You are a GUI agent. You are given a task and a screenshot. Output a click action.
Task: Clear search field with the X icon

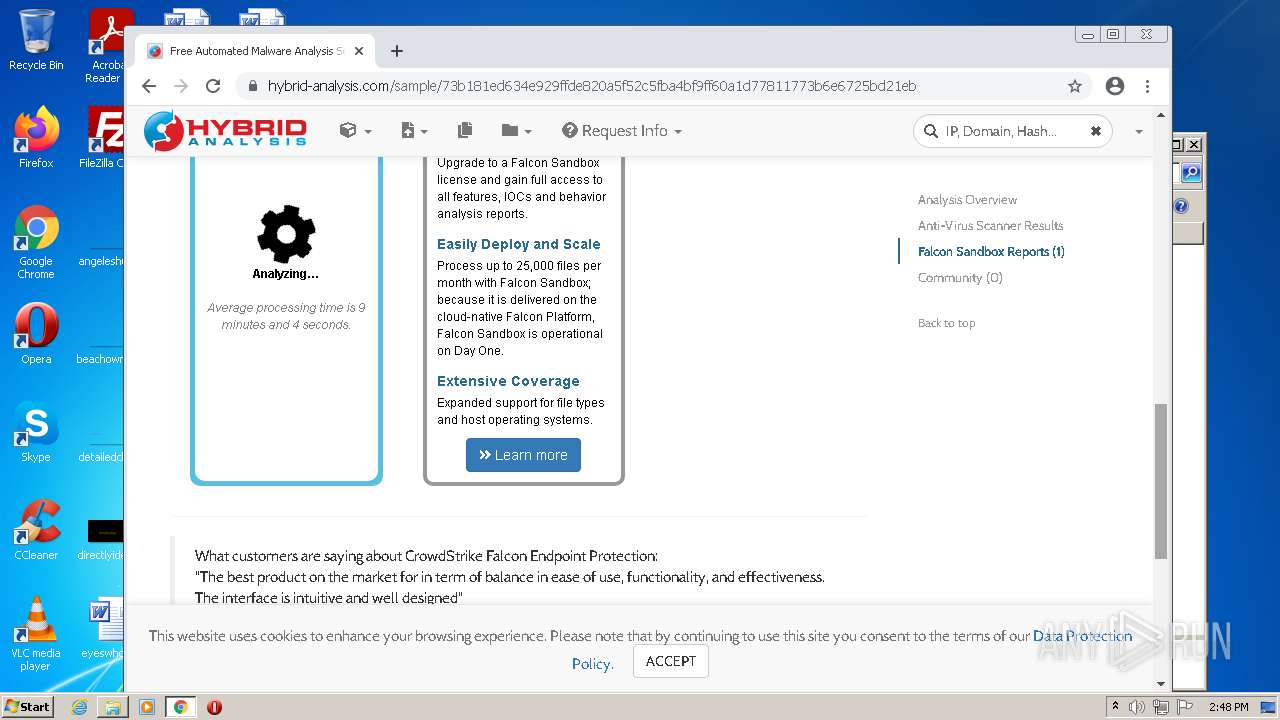tap(1095, 131)
